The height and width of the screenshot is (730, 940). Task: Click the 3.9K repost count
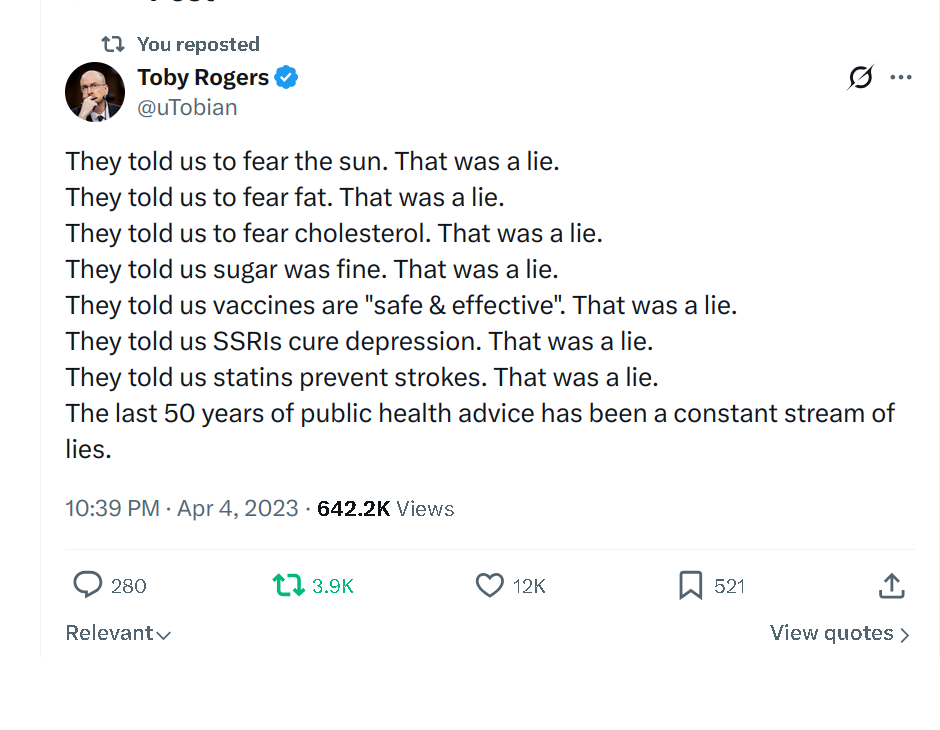coord(333,586)
